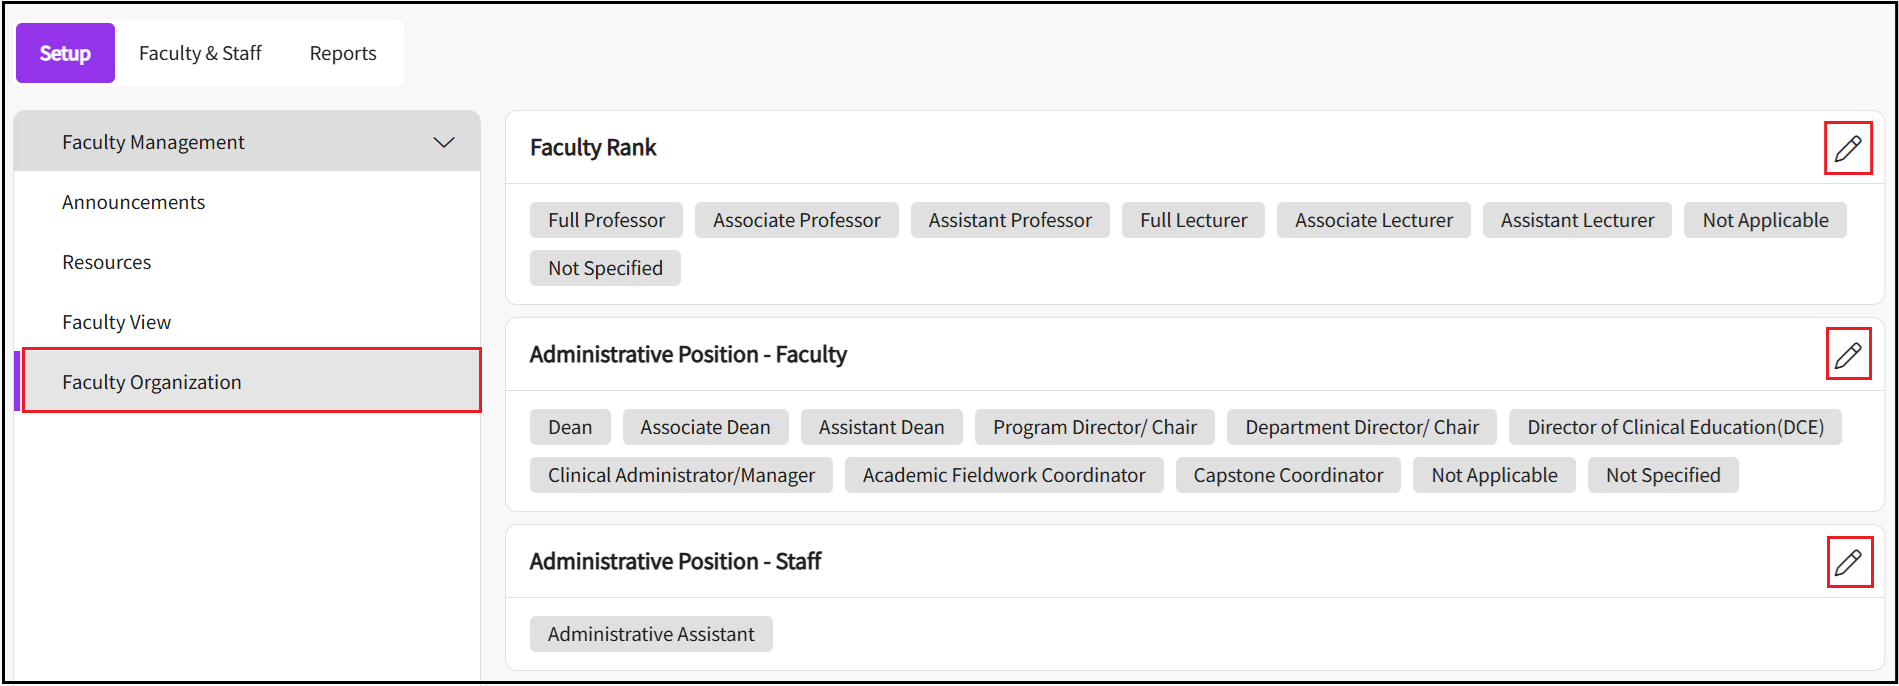Image resolution: width=1899 pixels, height=686 pixels.
Task: Select the Capstone Coordinator tag
Action: click(1288, 475)
